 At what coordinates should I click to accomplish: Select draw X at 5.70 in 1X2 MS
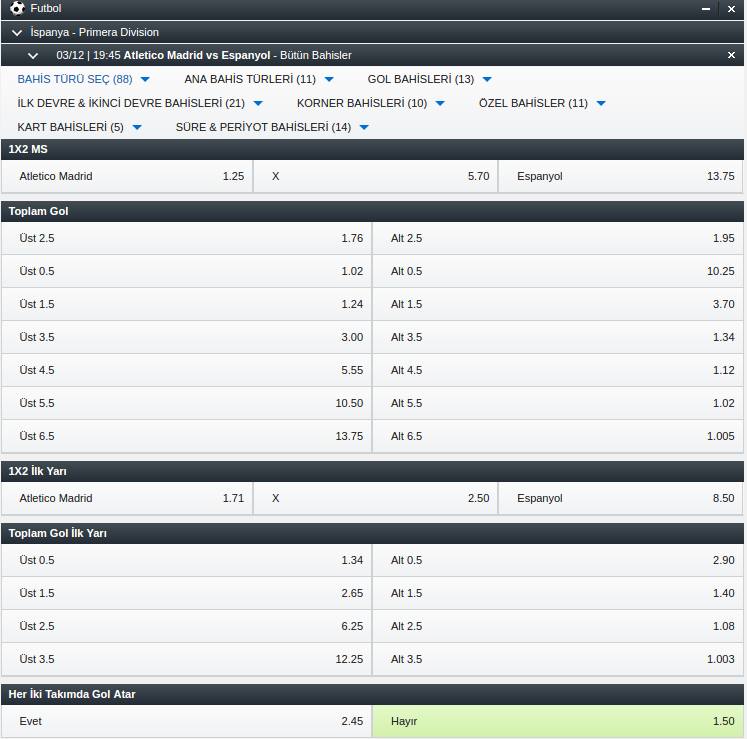tap(375, 176)
